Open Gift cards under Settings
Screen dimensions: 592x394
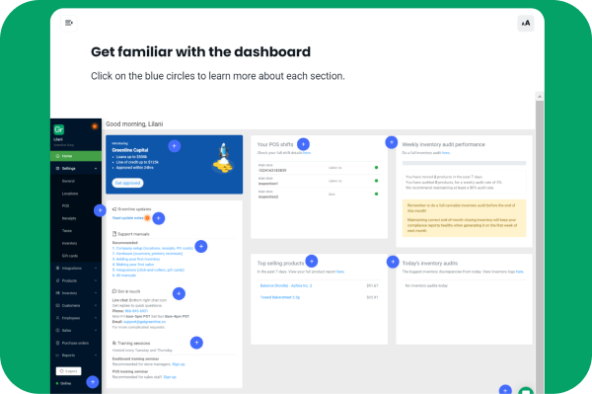[x=70, y=256]
